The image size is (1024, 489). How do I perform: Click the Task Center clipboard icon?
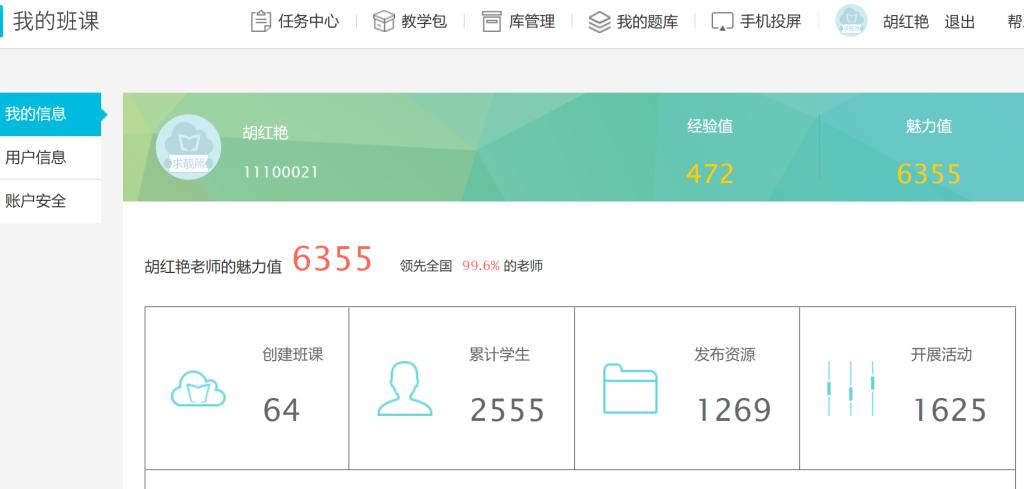pyautogui.click(x=260, y=21)
